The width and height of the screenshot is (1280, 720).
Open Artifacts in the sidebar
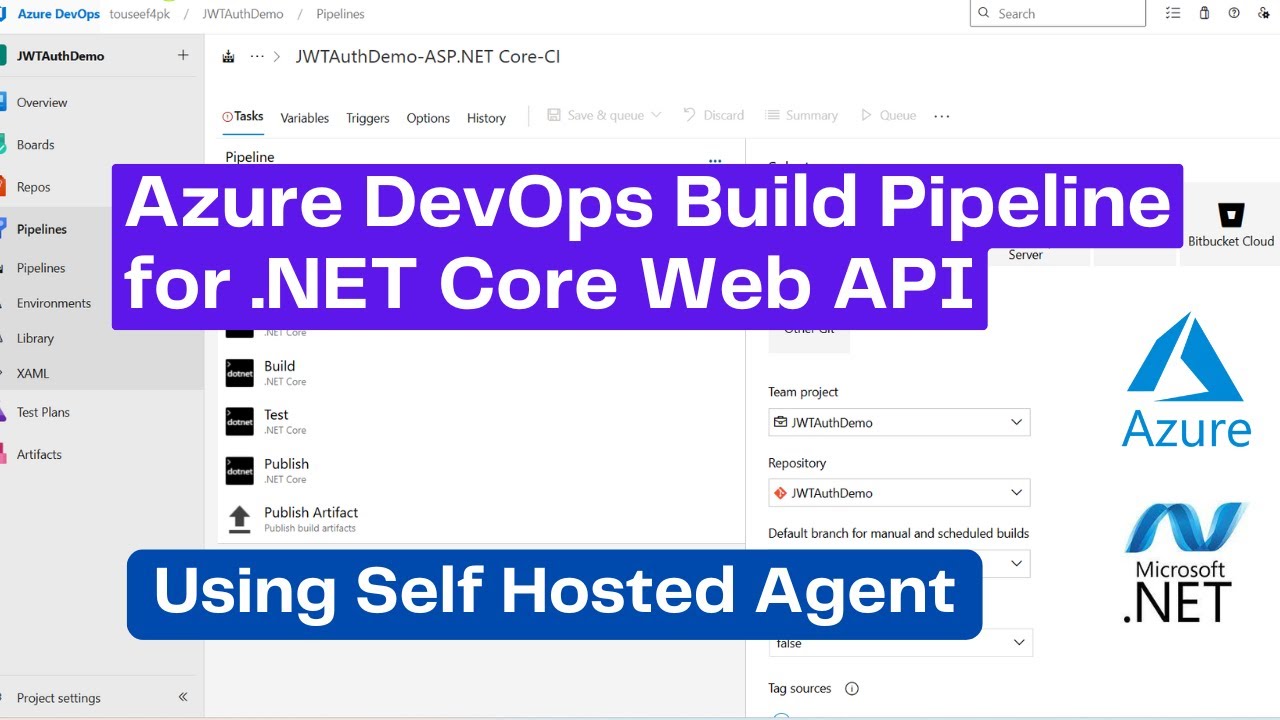point(39,454)
